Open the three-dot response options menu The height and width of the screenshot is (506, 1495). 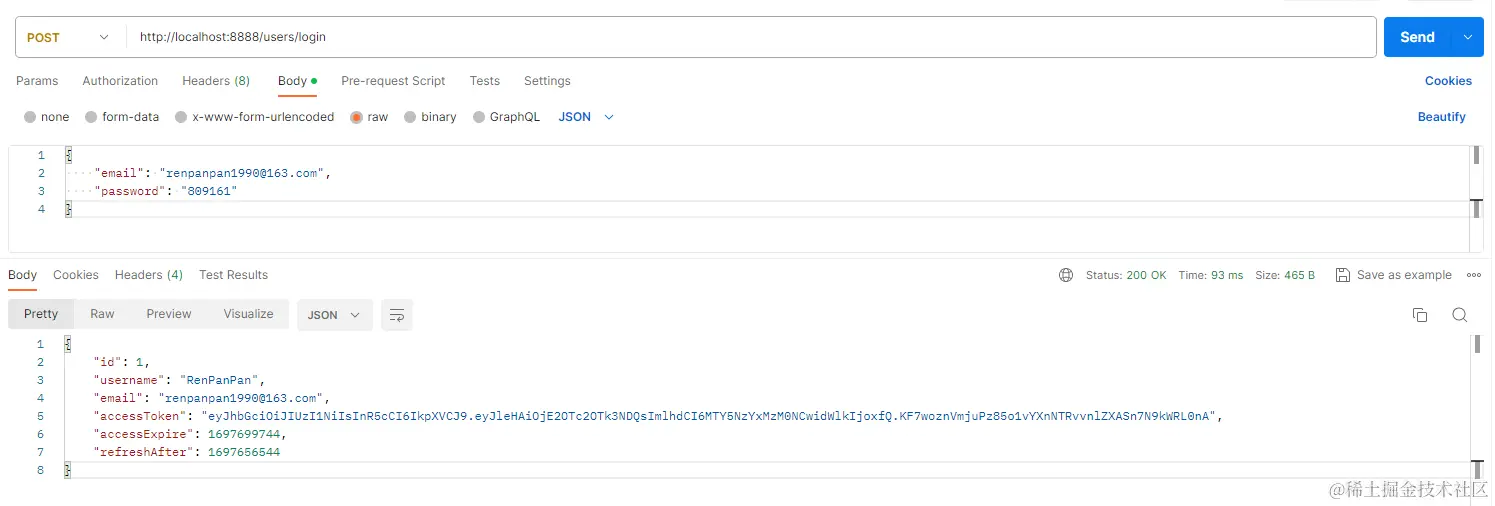point(1473,275)
